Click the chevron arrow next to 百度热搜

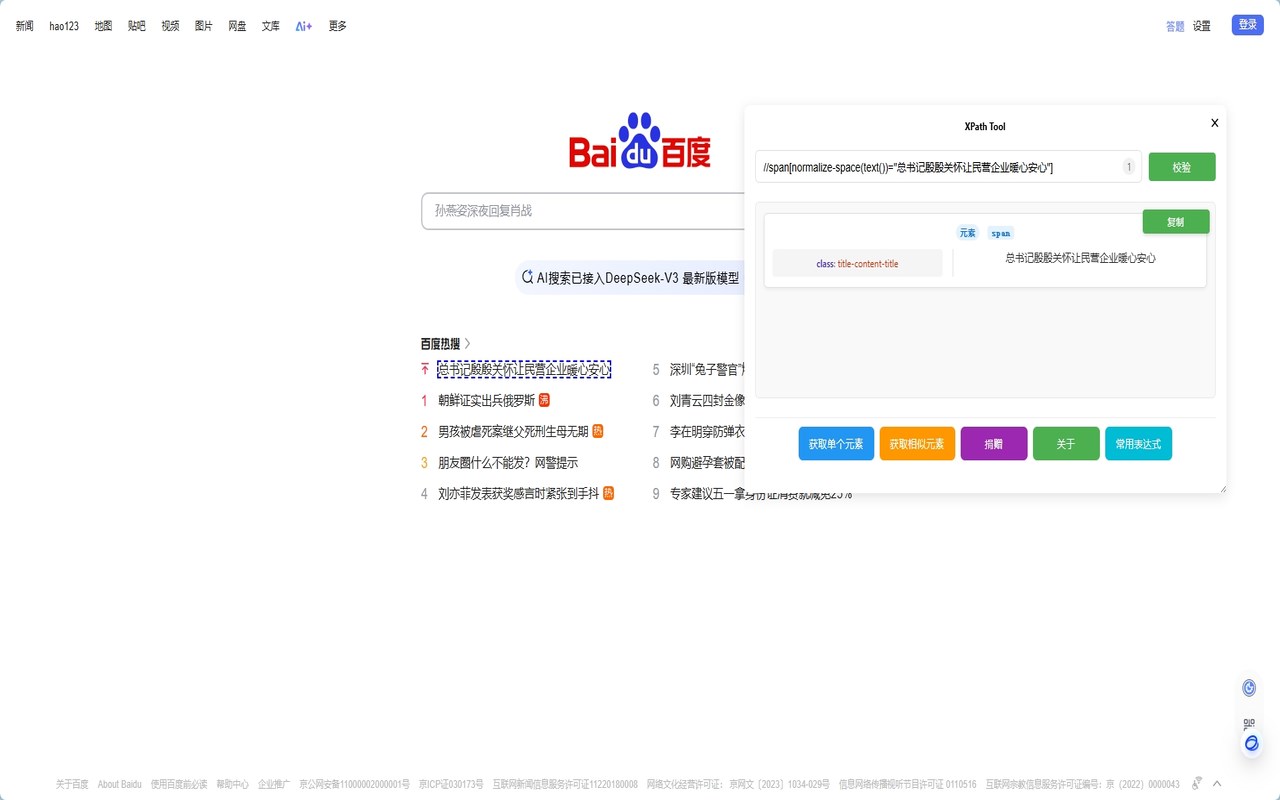(467, 343)
